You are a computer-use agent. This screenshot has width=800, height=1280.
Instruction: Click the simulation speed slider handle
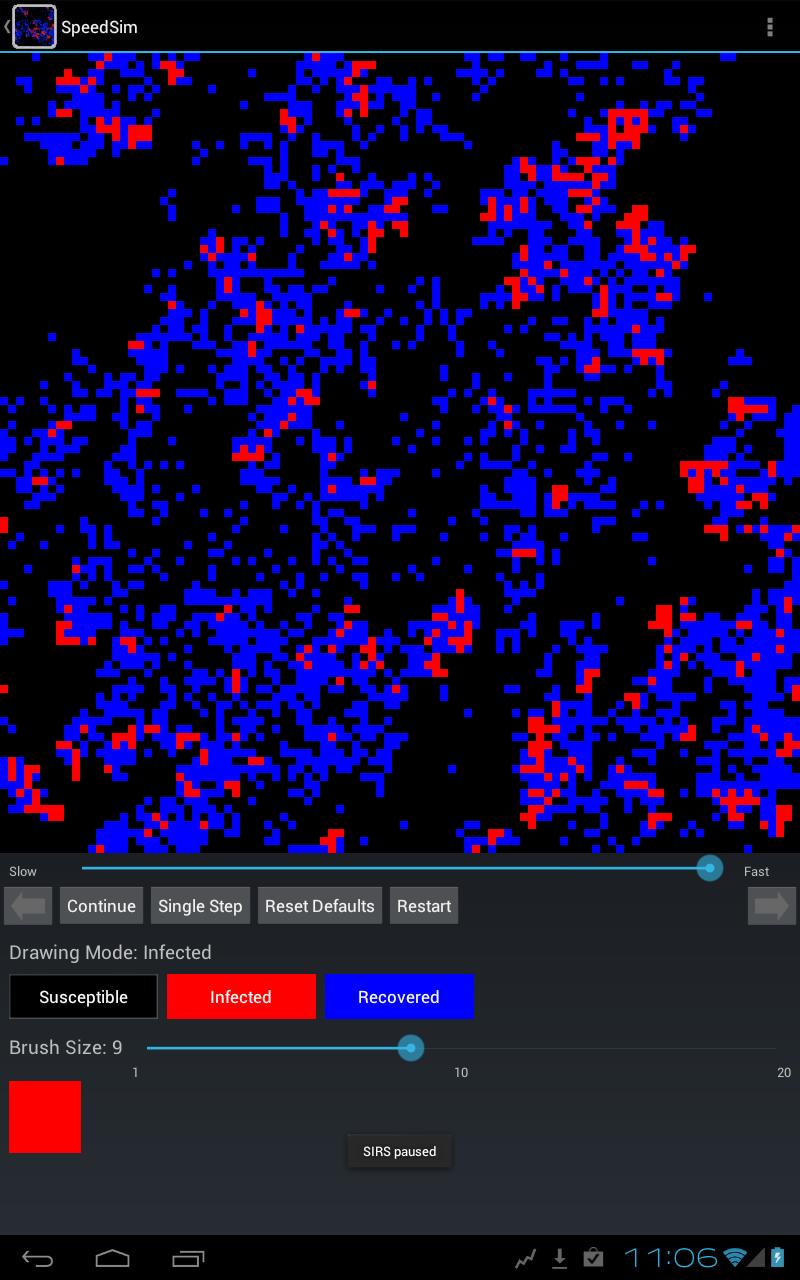click(x=709, y=868)
